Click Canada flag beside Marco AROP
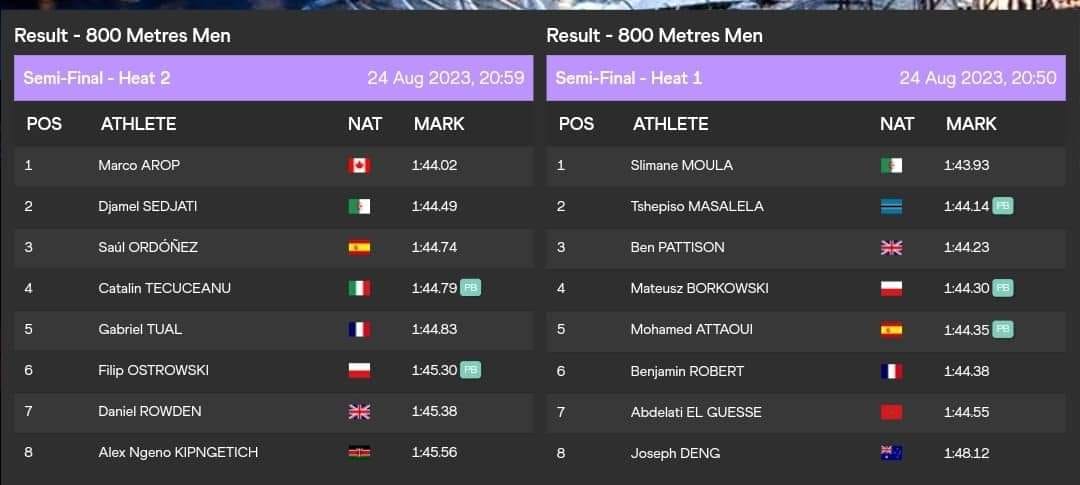The height and width of the screenshot is (485, 1080). pos(359,165)
